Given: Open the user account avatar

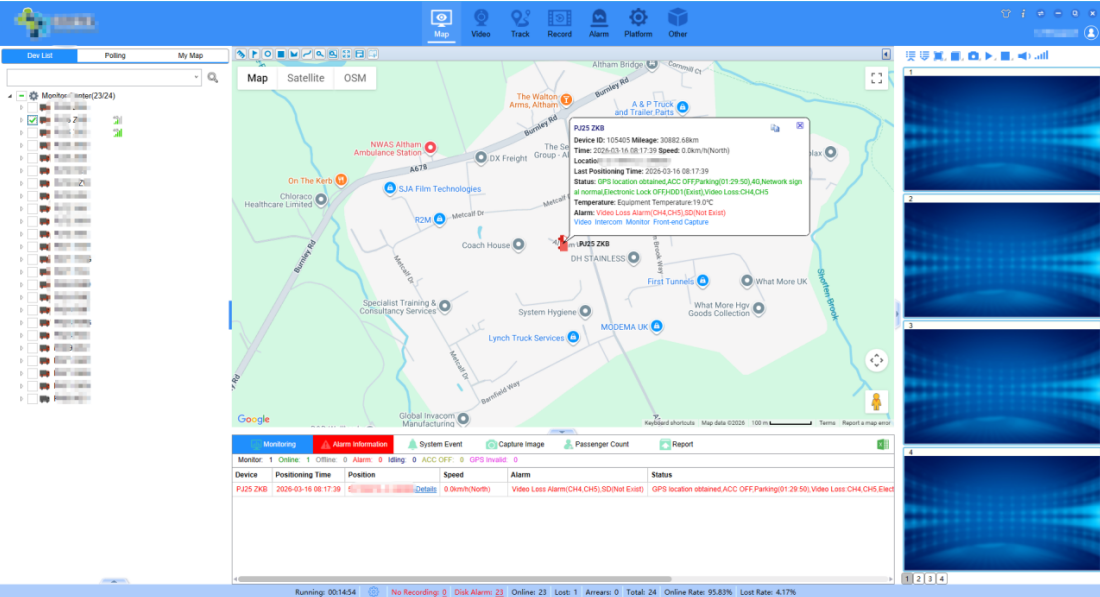Looking at the screenshot, I should 1091,32.
